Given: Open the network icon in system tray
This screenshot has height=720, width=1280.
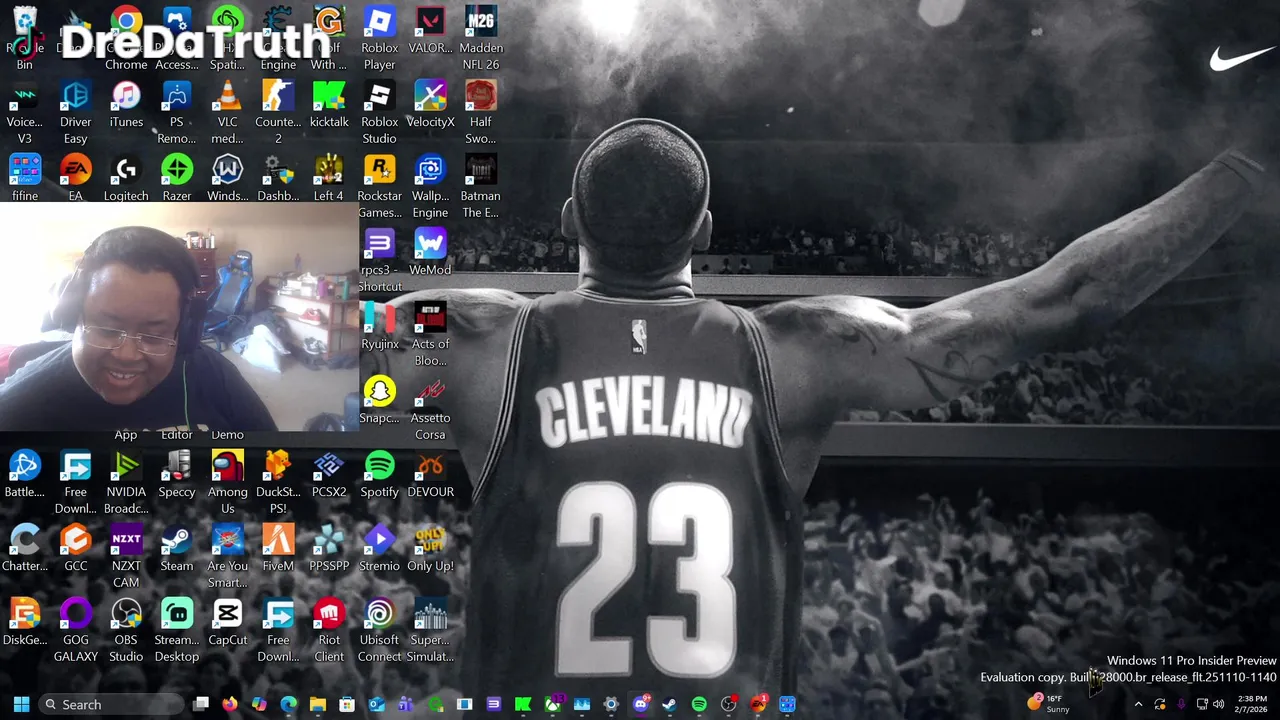Looking at the screenshot, I should point(1202,704).
